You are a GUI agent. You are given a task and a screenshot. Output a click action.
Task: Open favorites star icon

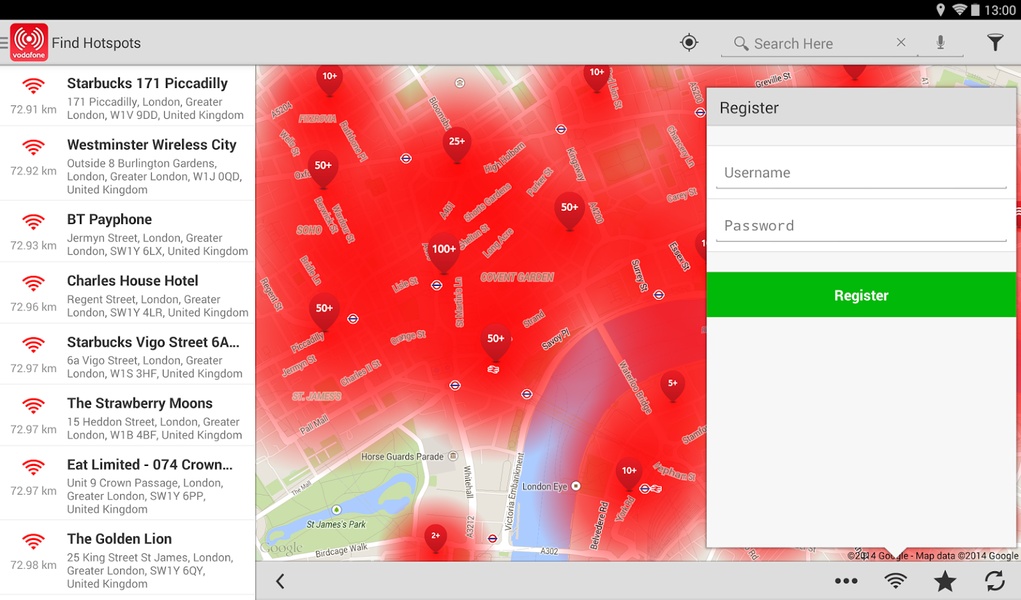pyautogui.click(x=945, y=580)
